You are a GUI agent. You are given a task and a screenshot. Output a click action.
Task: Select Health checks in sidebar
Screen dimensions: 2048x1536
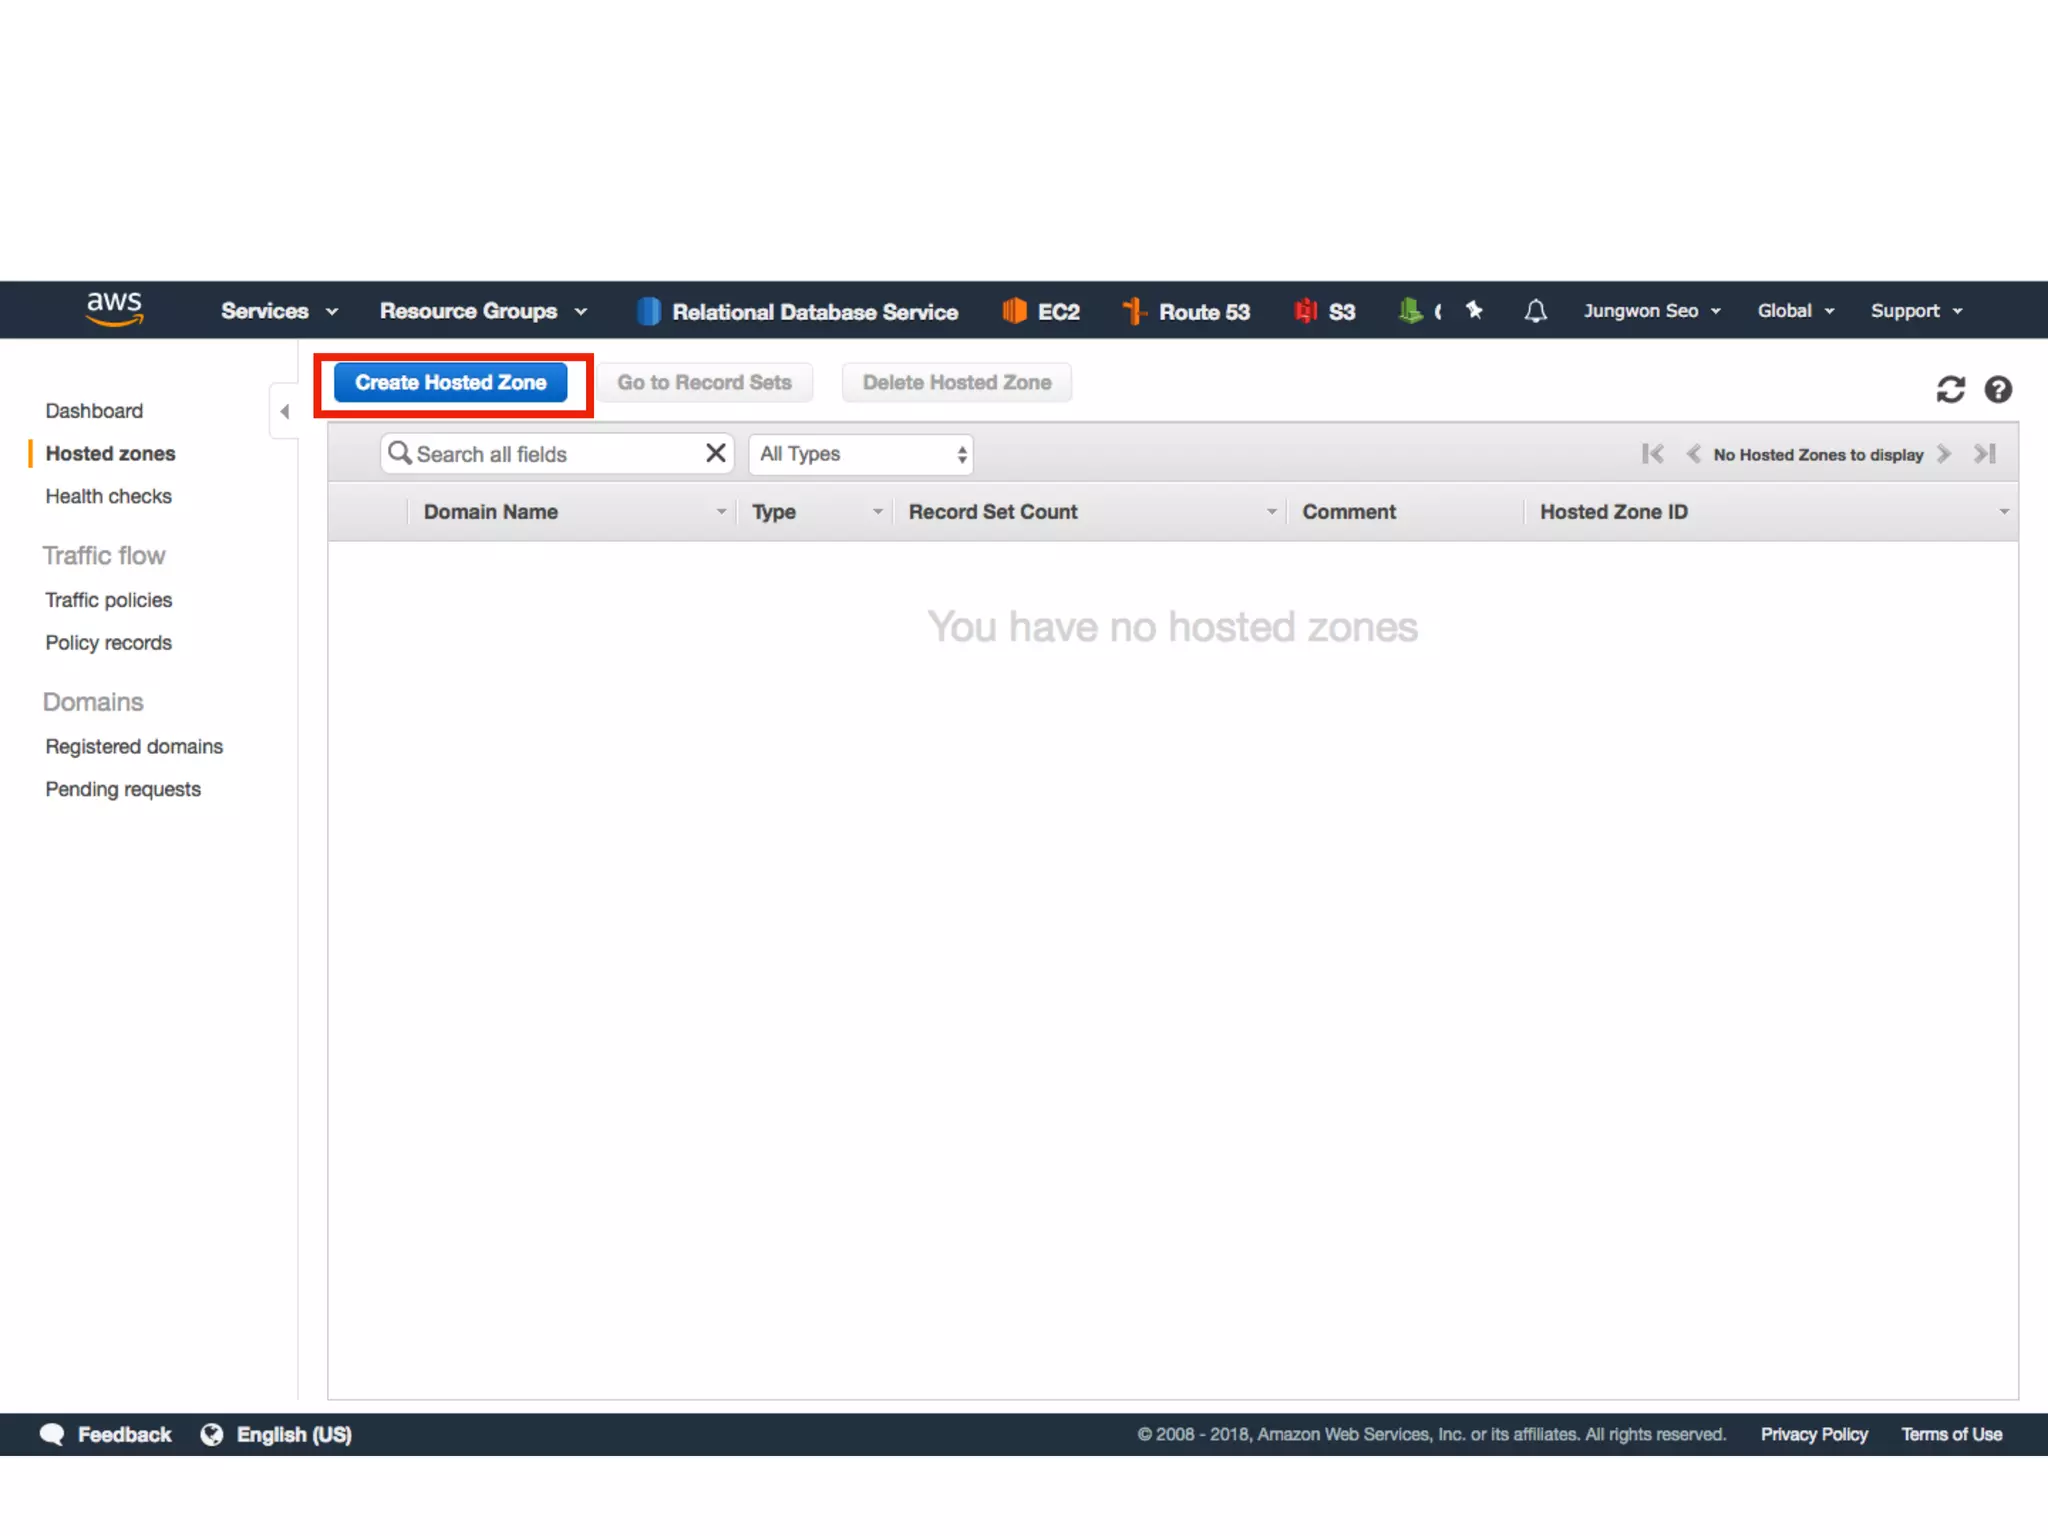pyautogui.click(x=108, y=496)
